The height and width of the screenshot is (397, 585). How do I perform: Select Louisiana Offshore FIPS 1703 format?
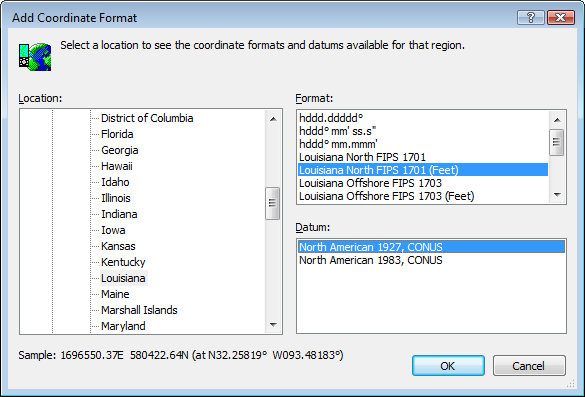coord(423,183)
